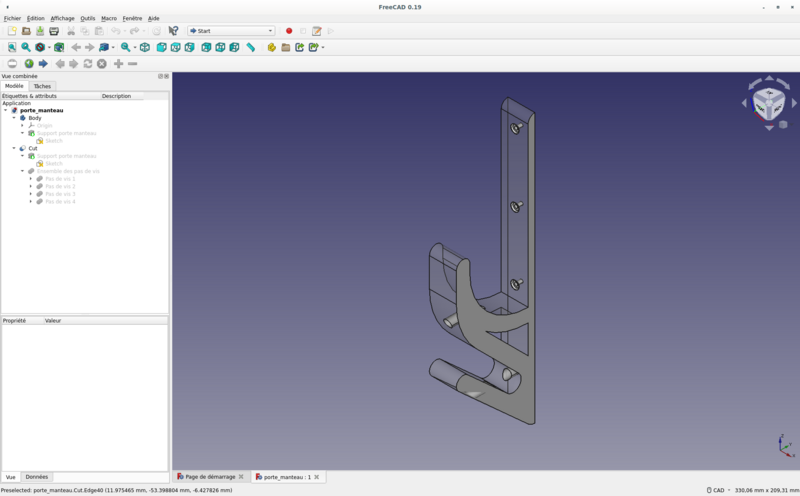The width and height of the screenshot is (800, 496).
Task: Expand the Pas de vis 3 node
Action: tap(31, 194)
